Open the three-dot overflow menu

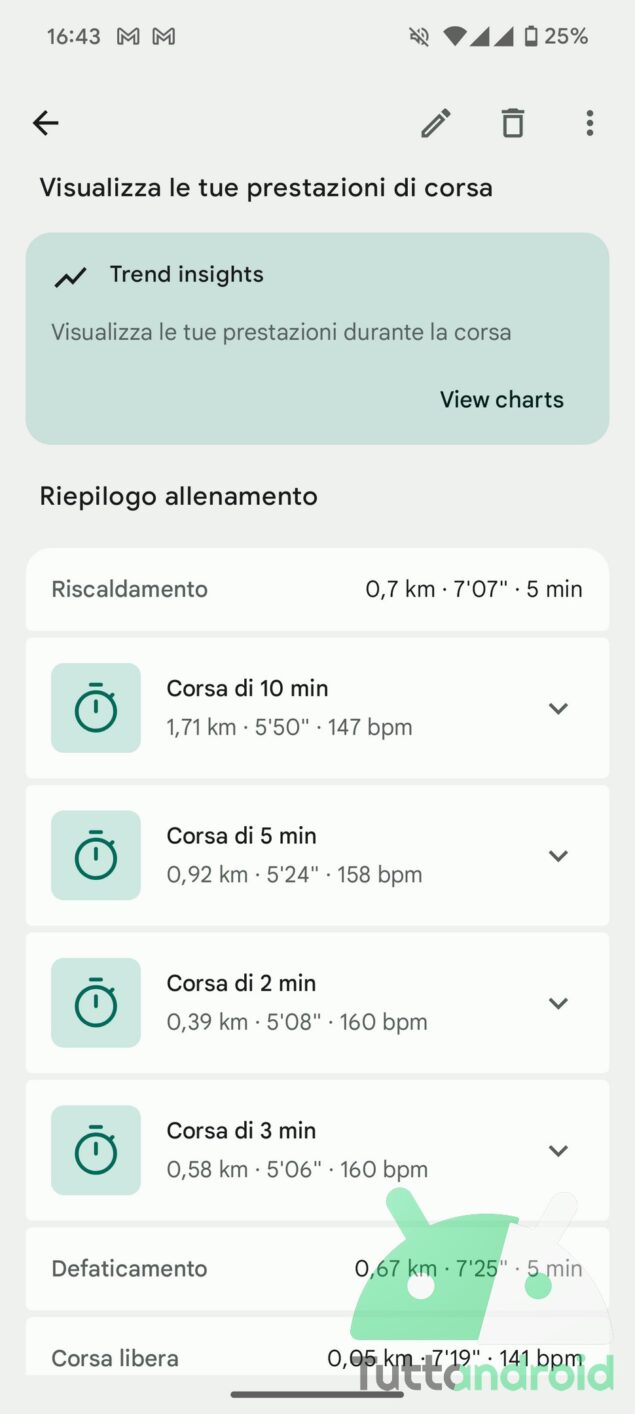pyautogui.click(x=589, y=123)
